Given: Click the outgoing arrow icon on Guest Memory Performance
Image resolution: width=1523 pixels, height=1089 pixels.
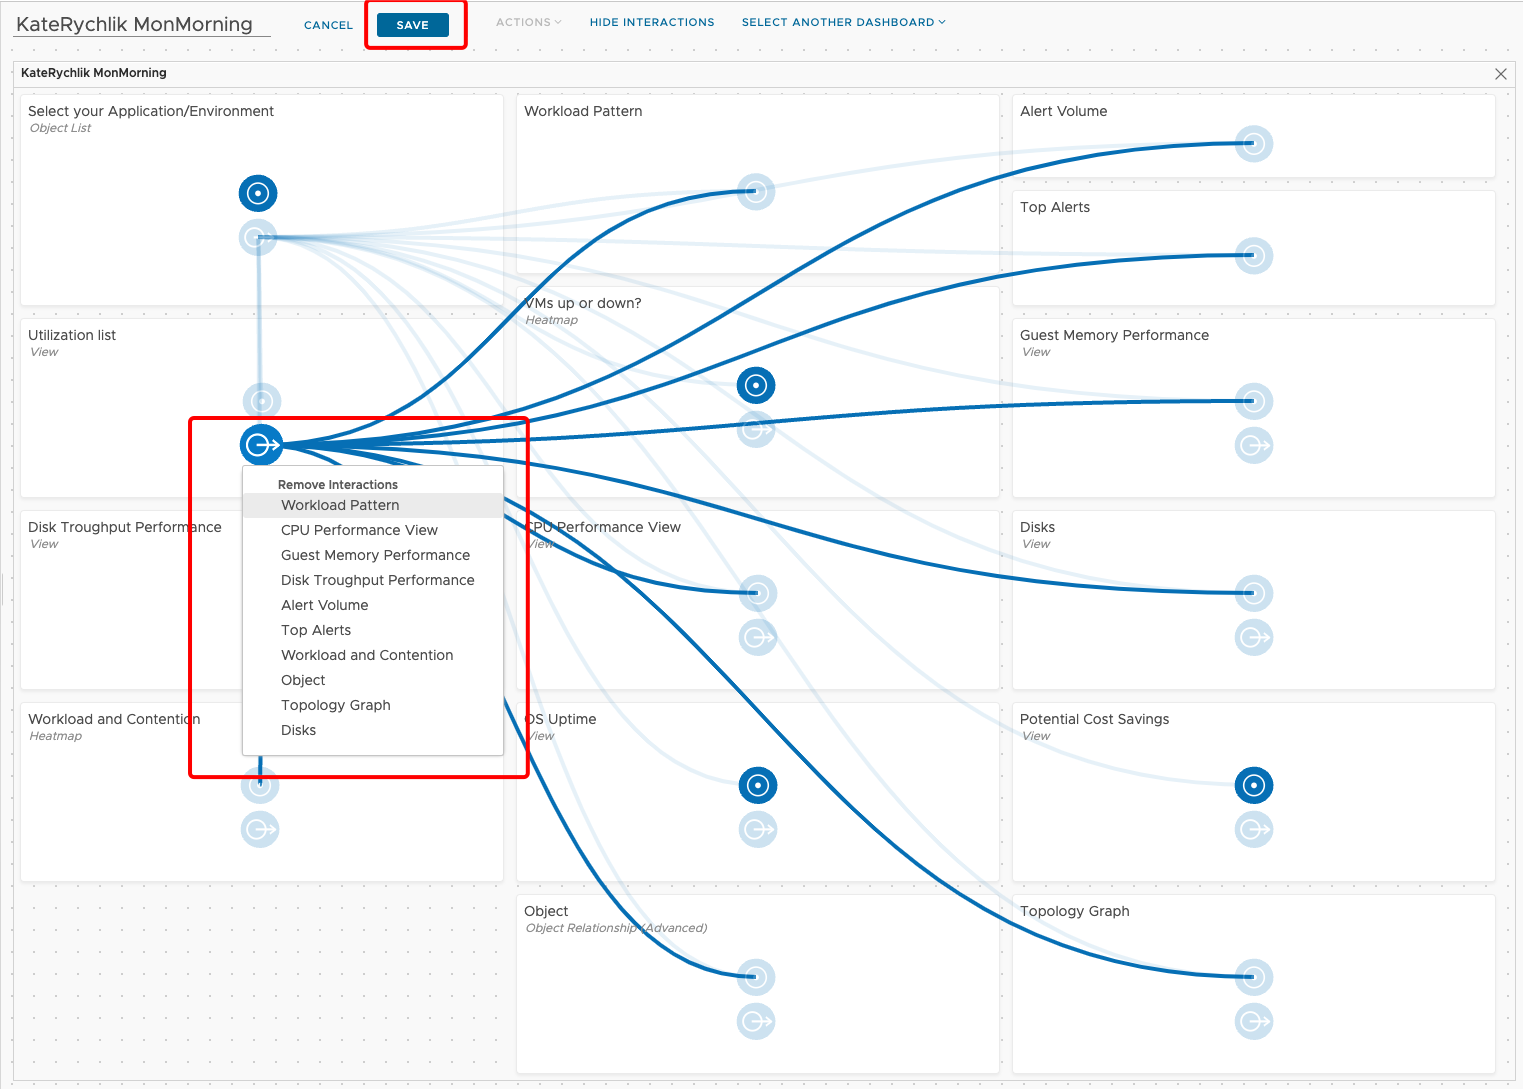Looking at the screenshot, I should click(x=1253, y=445).
